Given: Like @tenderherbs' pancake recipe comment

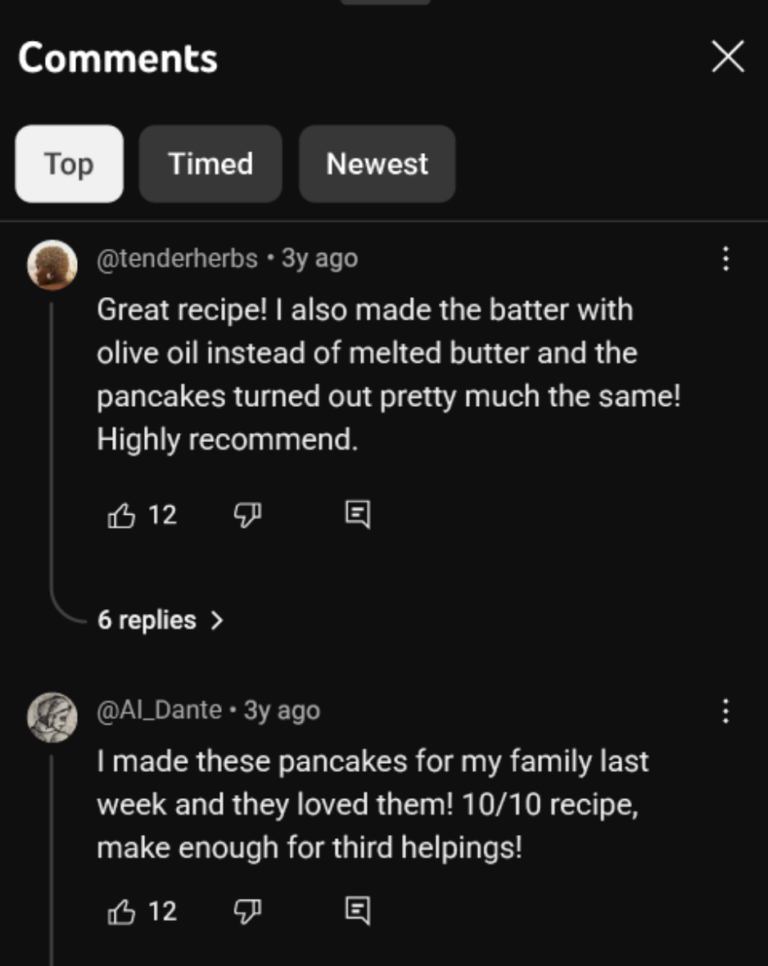Looking at the screenshot, I should [x=122, y=514].
